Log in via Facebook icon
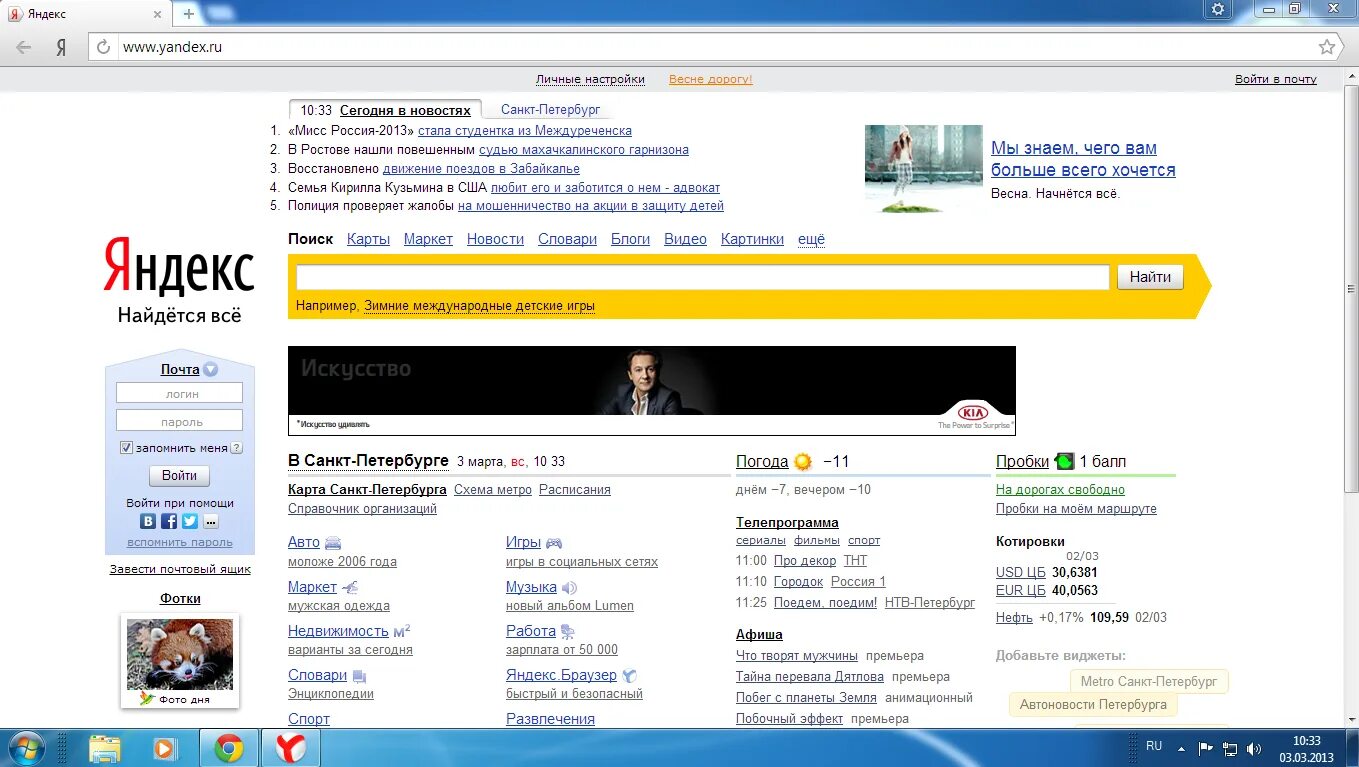This screenshot has height=767, width=1359. (x=169, y=521)
